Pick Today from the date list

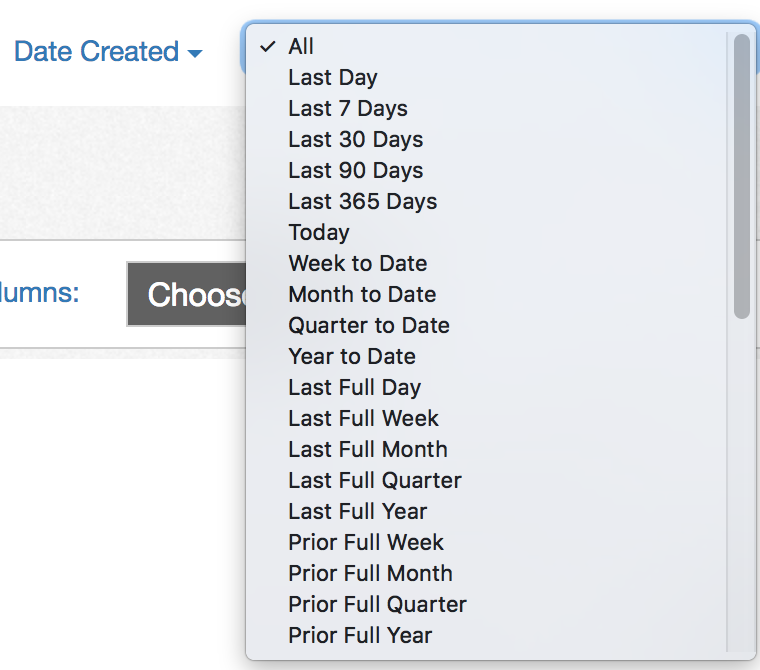tap(319, 232)
